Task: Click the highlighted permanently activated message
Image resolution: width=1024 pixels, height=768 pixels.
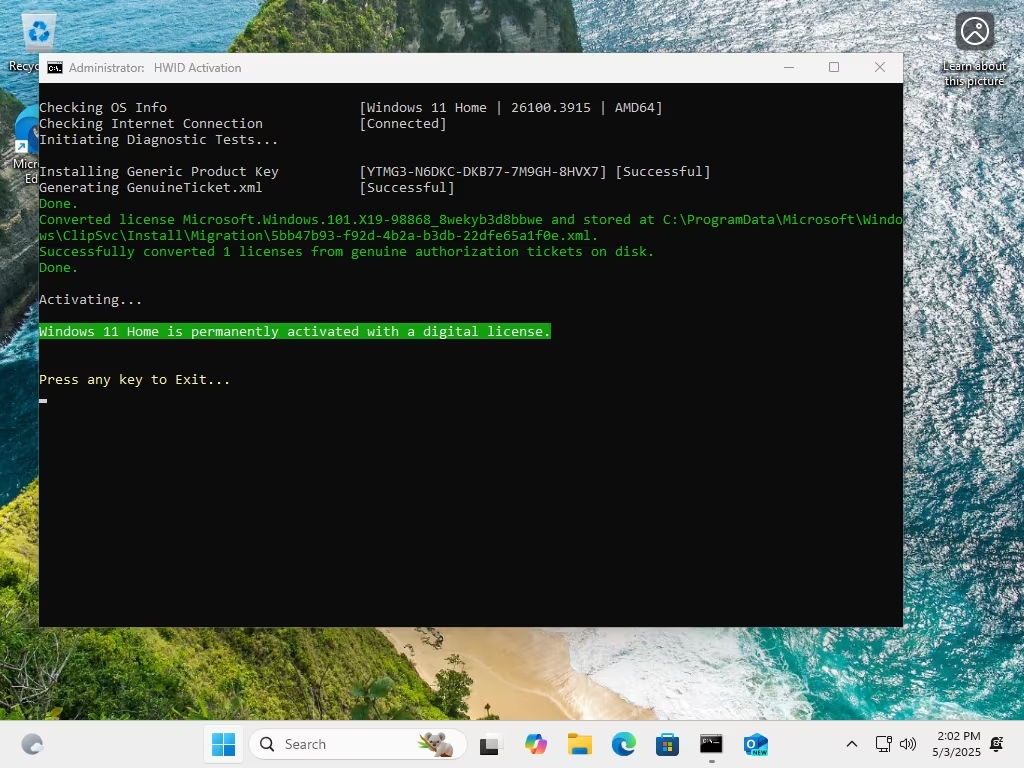Action: [295, 332]
